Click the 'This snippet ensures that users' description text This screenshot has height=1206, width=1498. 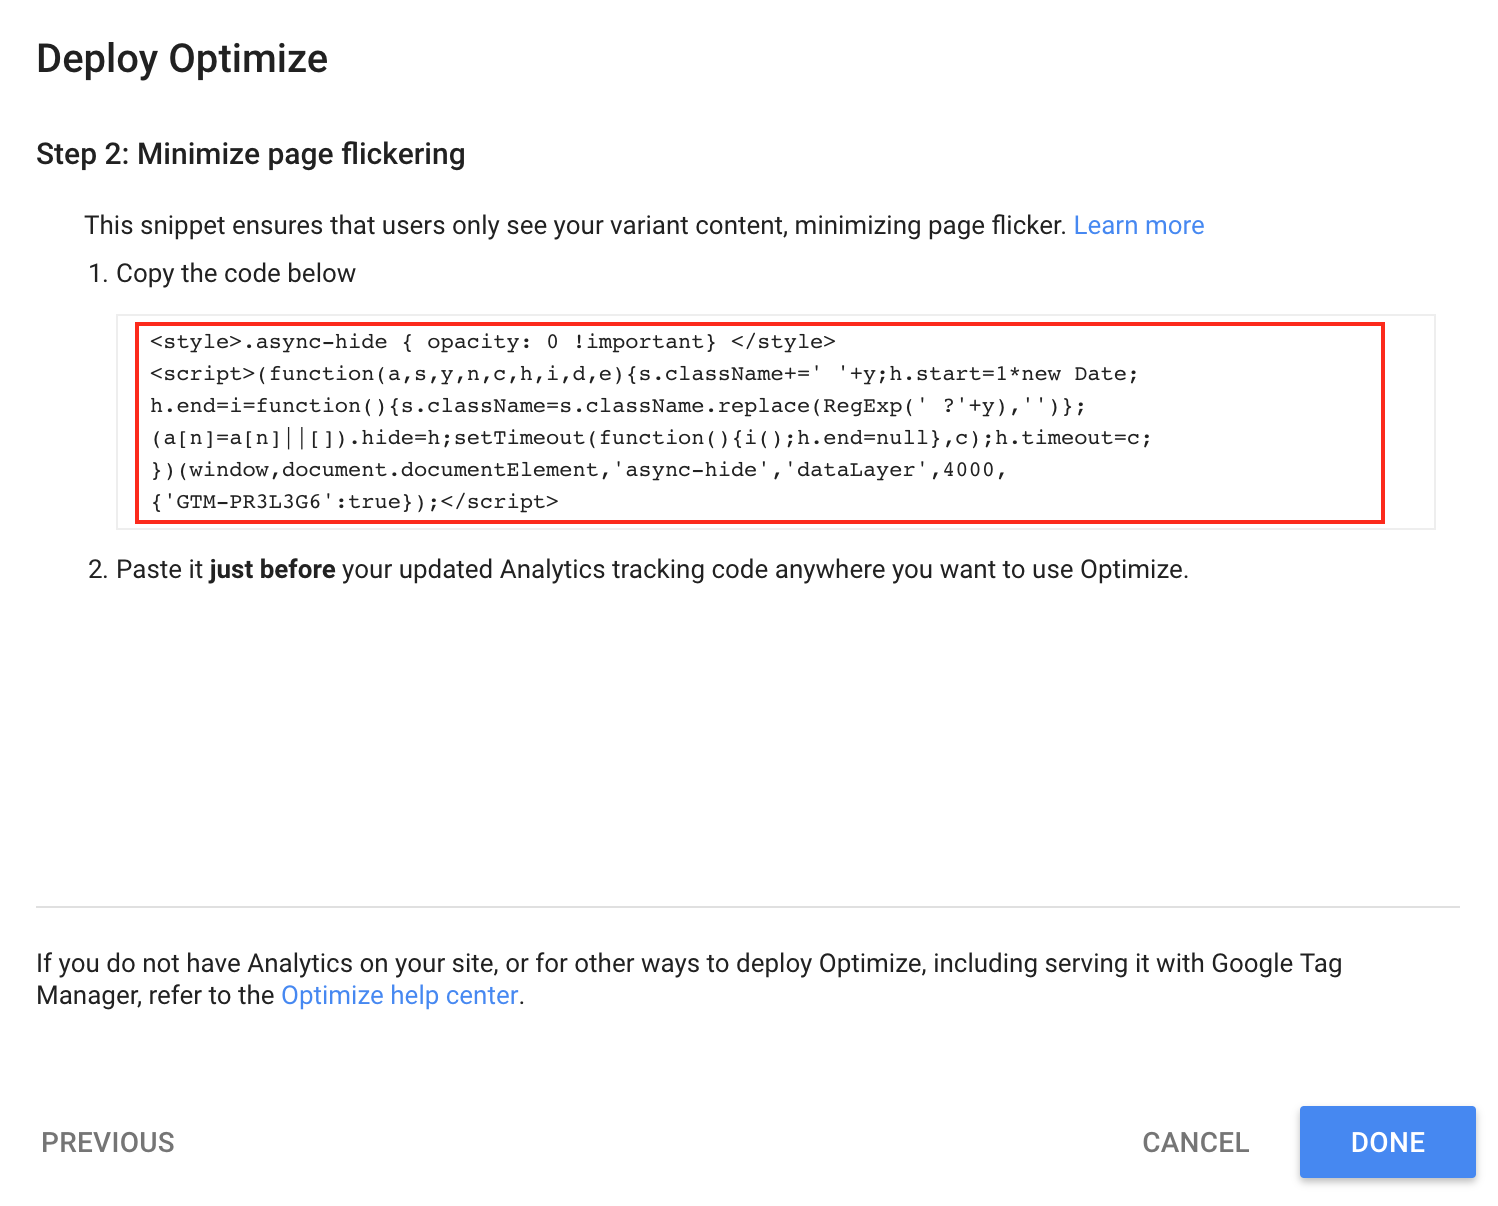575,225
